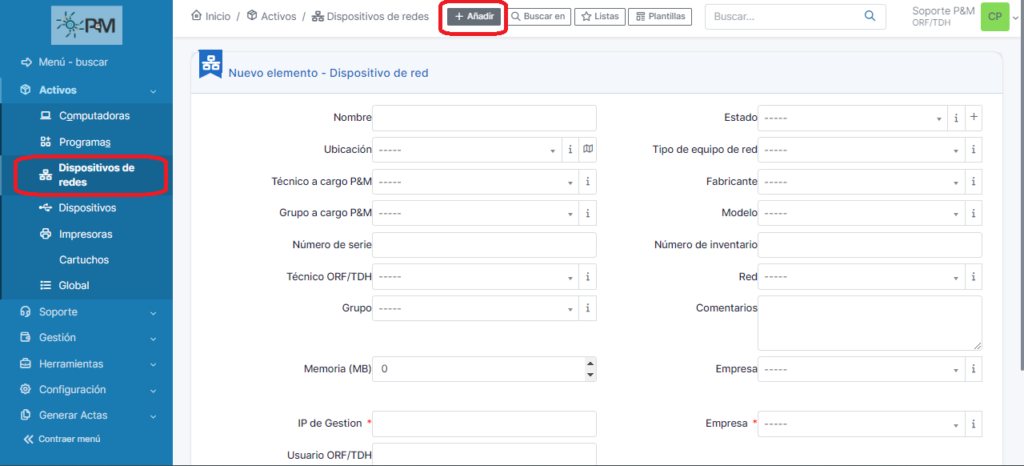Image resolution: width=1024 pixels, height=466 pixels.
Task: Click the info icon next to Modelo
Action: [x=974, y=214]
